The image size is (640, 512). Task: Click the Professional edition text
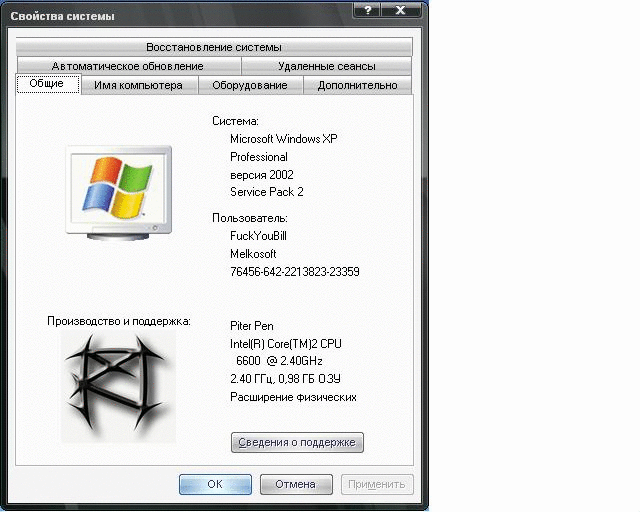259,157
